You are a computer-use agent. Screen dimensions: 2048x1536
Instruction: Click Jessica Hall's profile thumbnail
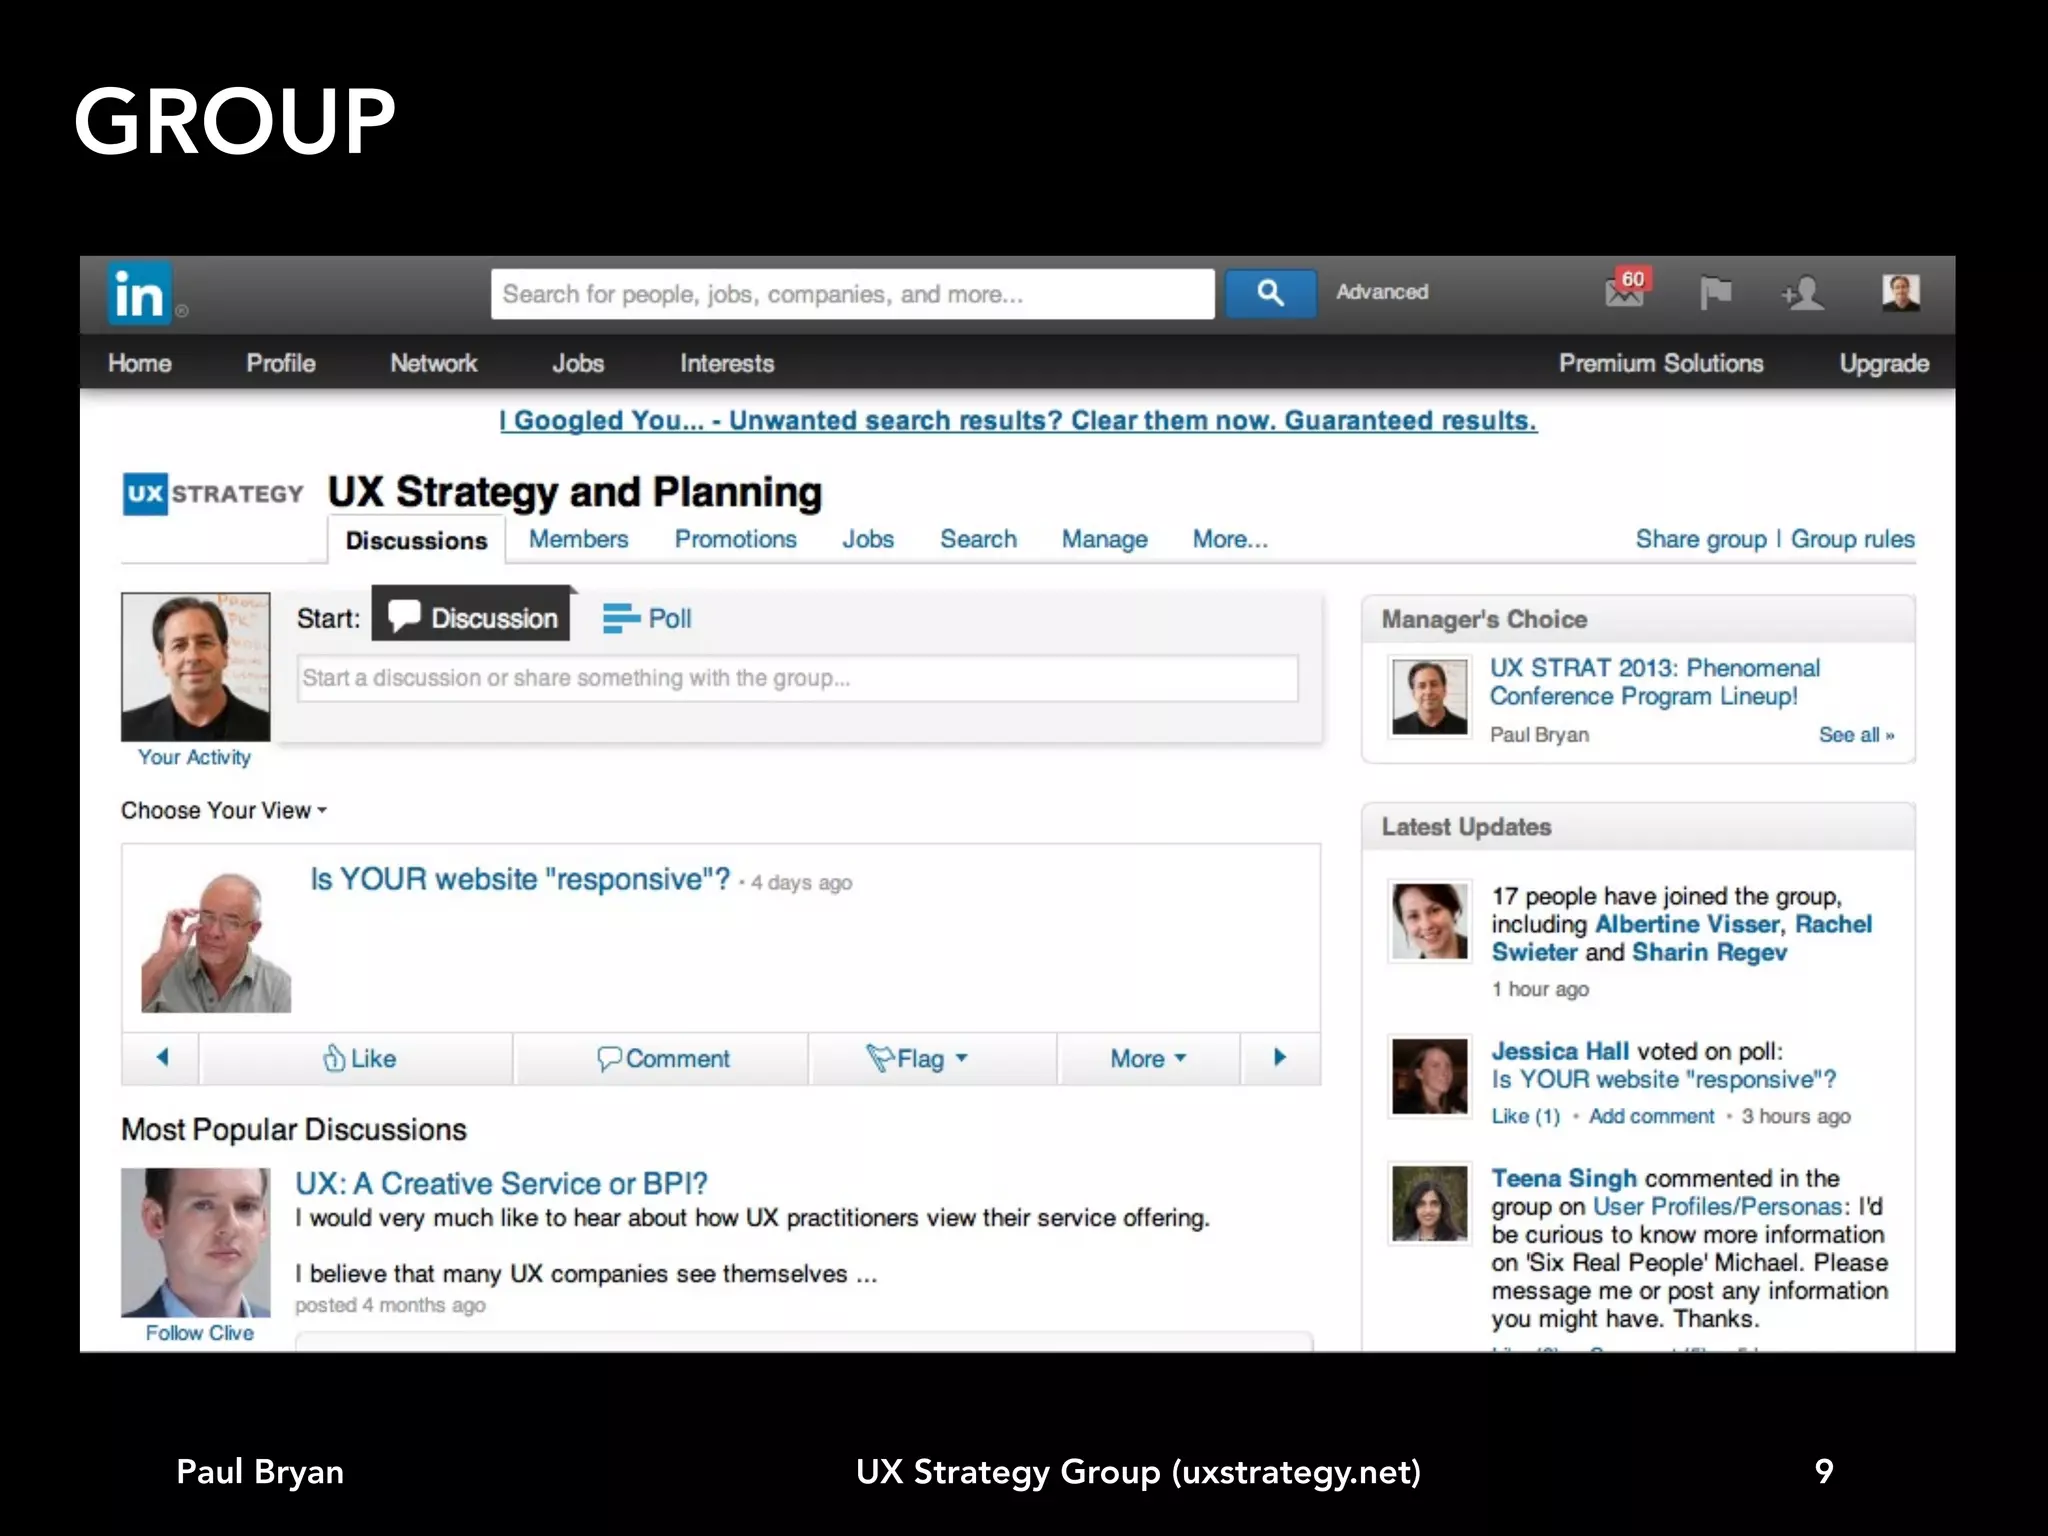tap(1430, 1076)
